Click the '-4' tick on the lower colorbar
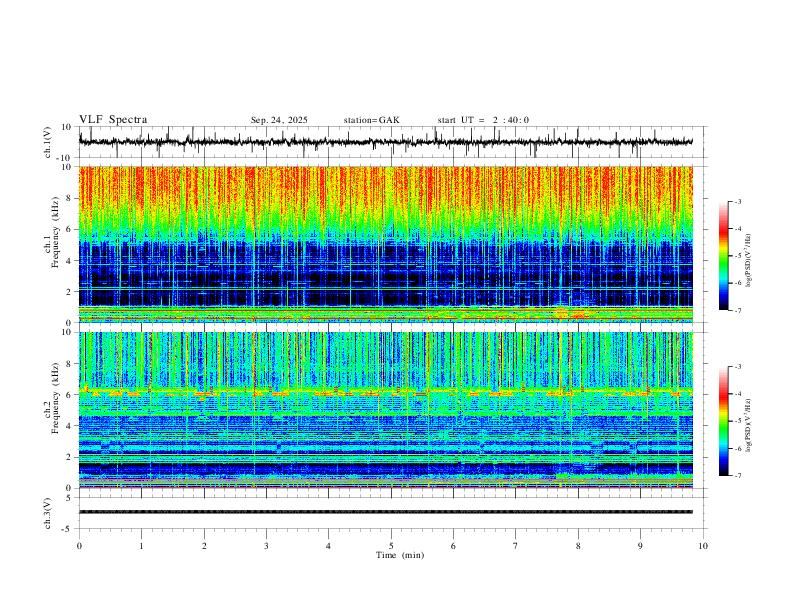 pos(737,394)
